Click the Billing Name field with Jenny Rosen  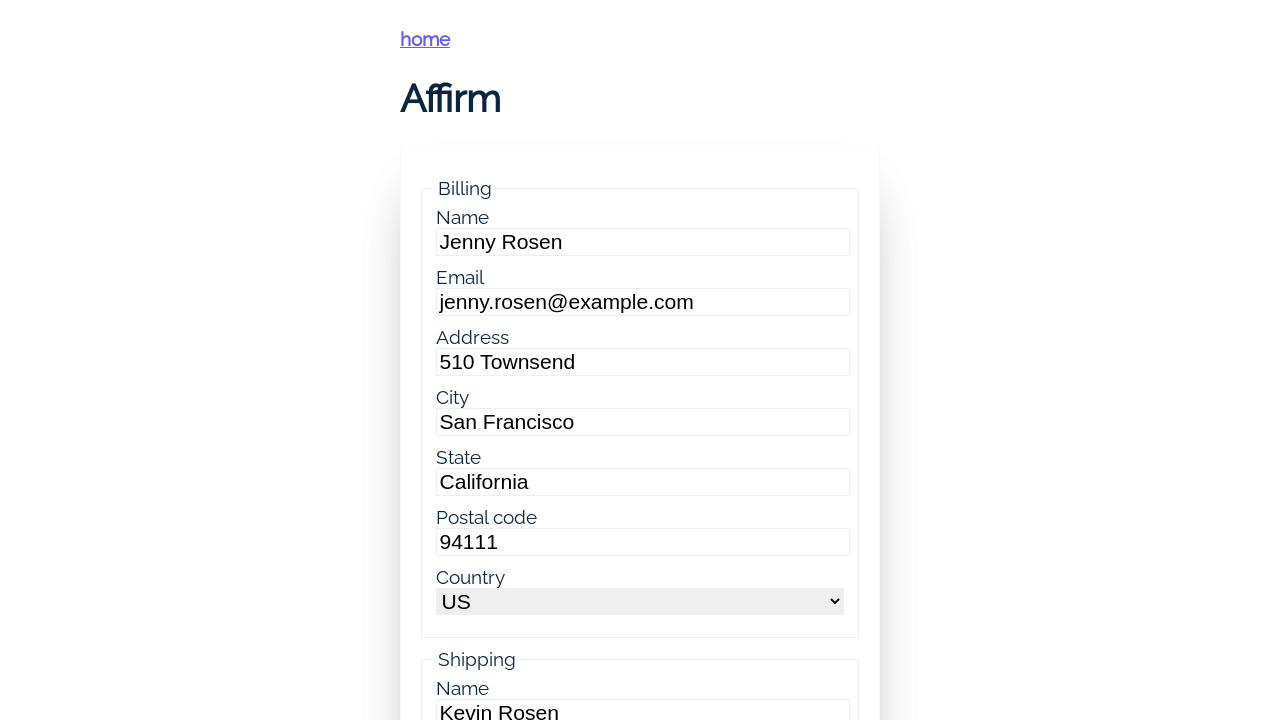[642, 242]
